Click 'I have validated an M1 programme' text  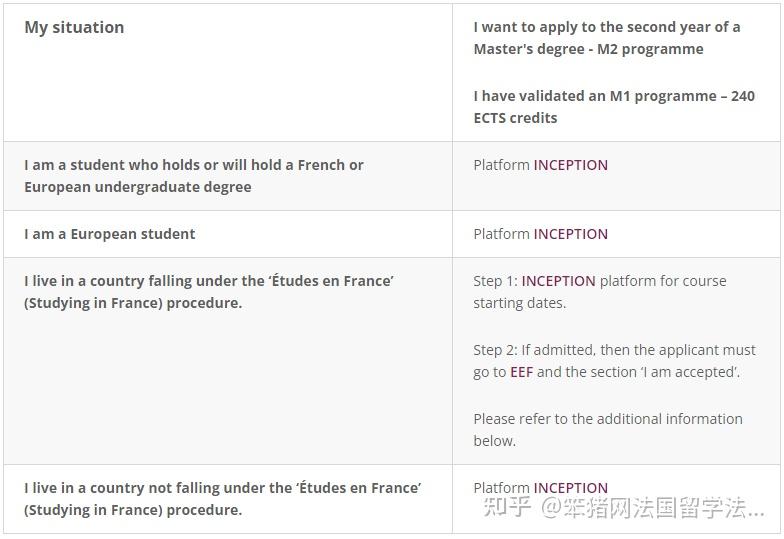[590, 96]
